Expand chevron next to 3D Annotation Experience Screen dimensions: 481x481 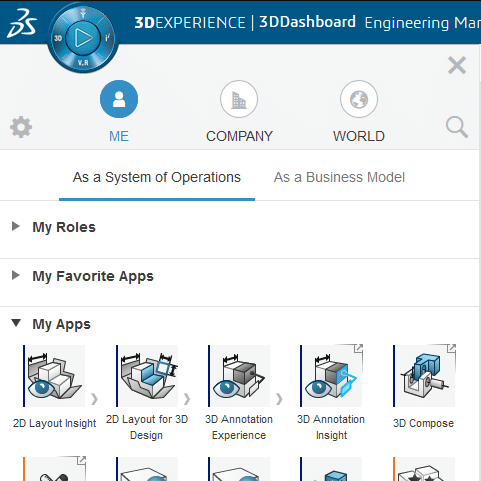(279, 399)
